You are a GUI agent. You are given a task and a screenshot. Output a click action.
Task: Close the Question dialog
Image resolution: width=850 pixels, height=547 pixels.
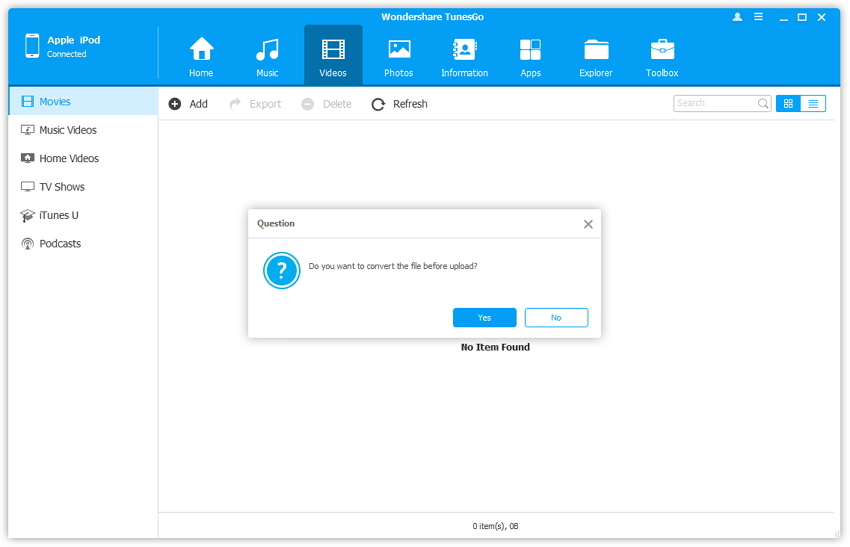[588, 224]
